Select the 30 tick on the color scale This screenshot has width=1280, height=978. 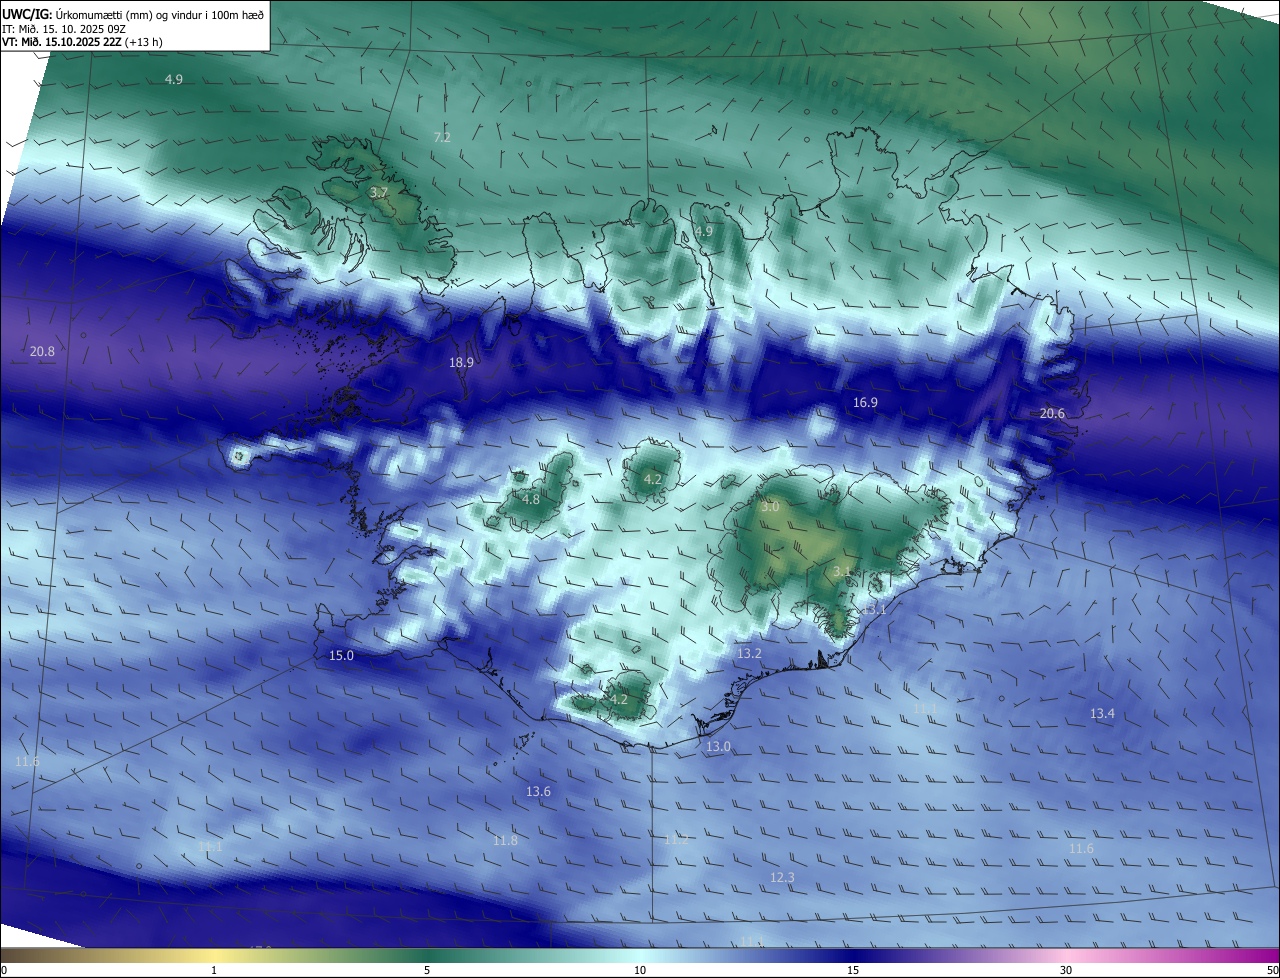click(1066, 970)
